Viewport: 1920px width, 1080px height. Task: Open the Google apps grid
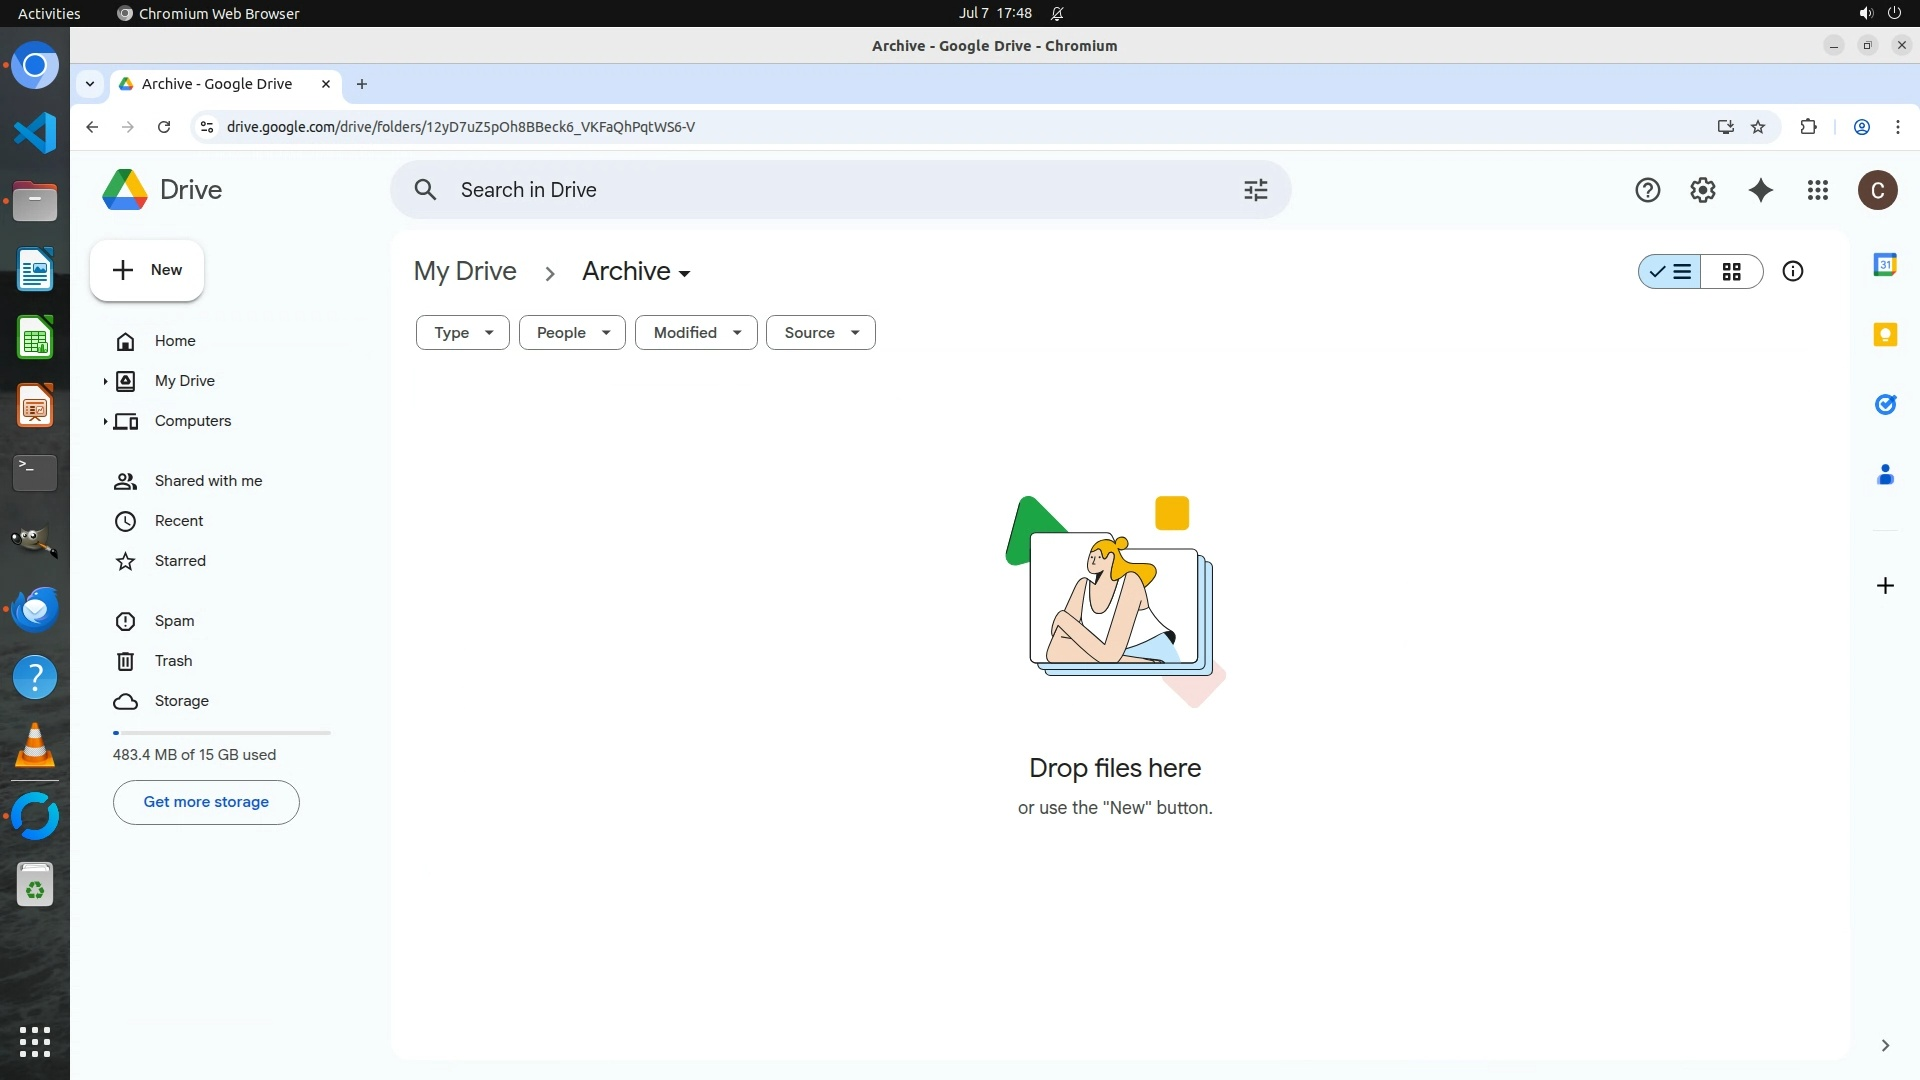(x=1818, y=190)
